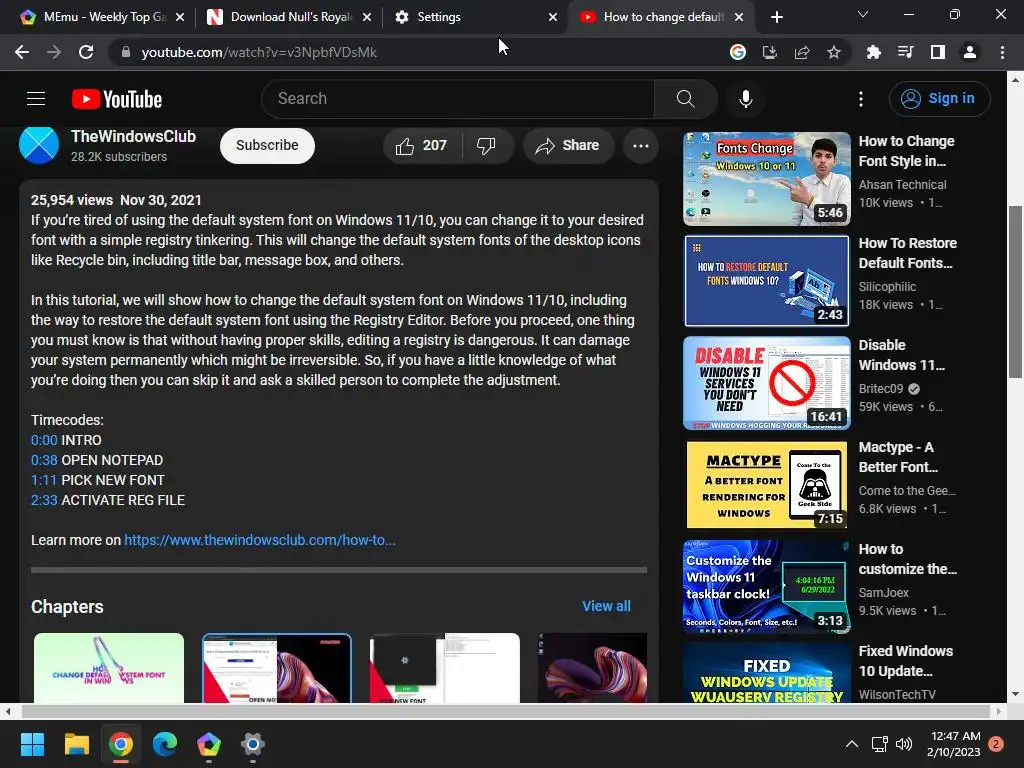The image size is (1024, 768).
Task: Open thewindowsclub.com how-to link
Action: [x=260, y=540]
